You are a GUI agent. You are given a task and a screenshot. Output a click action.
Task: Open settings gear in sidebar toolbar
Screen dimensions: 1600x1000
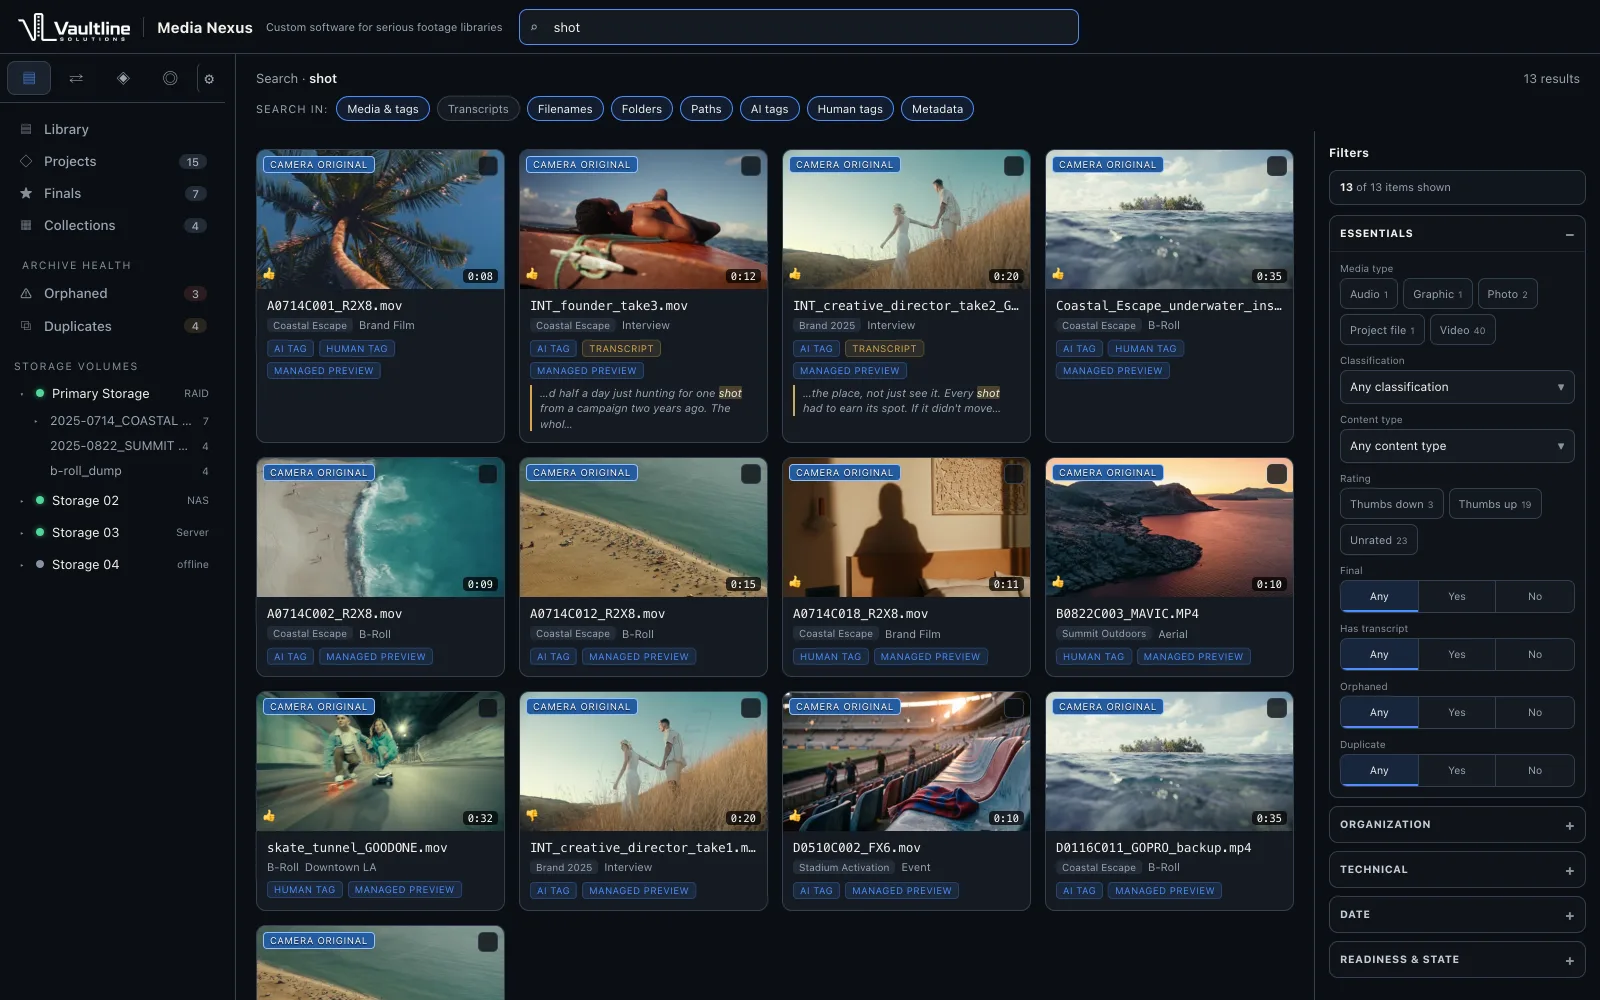pos(209,79)
